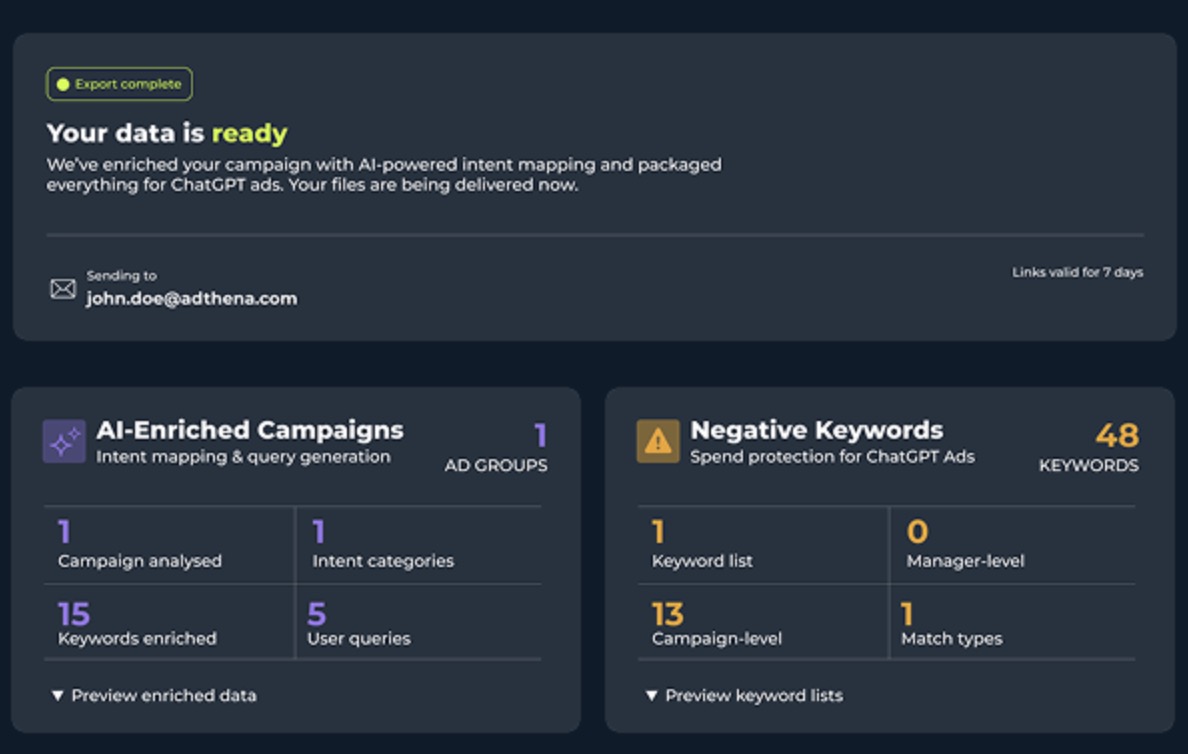Click the Links valid for 7 days text
The height and width of the screenshot is (754, 1188).
point(1077,272)
